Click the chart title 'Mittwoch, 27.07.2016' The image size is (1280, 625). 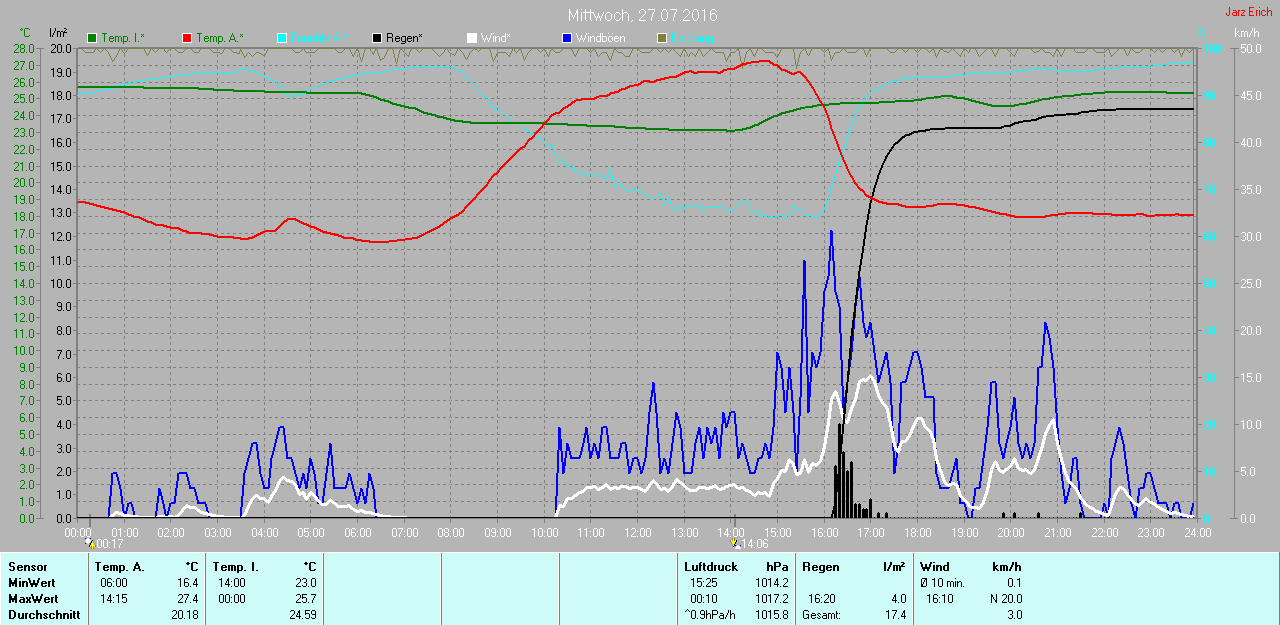pos(642,15)
